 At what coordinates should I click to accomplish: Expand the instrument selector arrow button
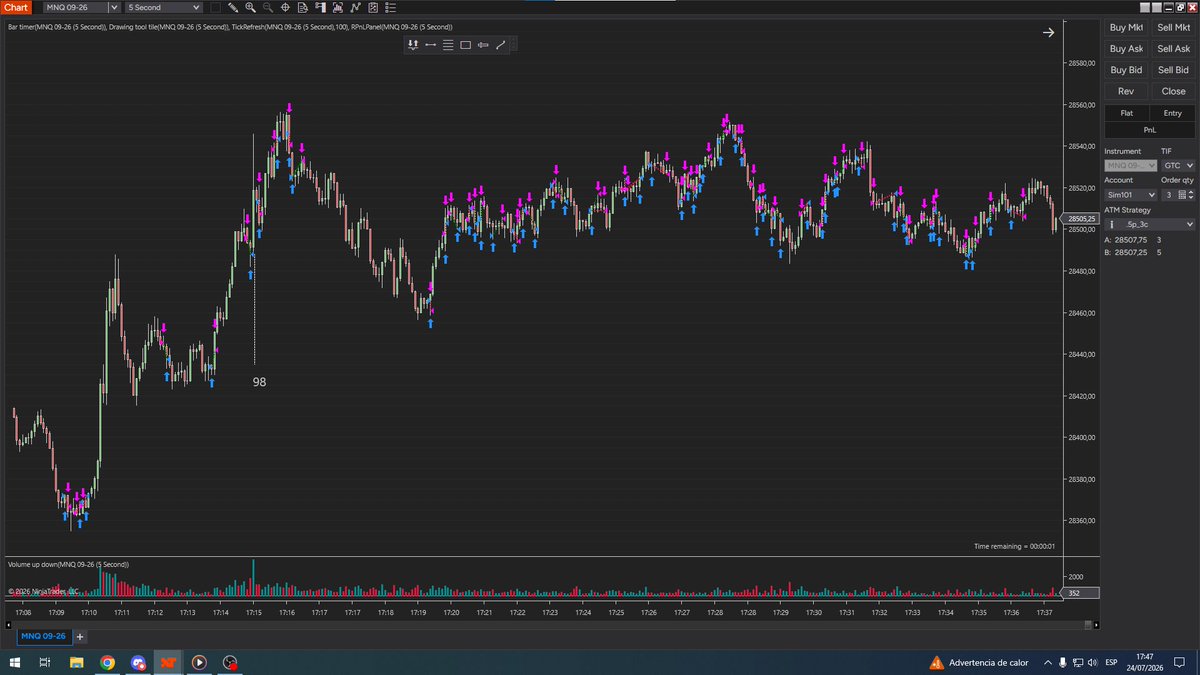(114, 7)
